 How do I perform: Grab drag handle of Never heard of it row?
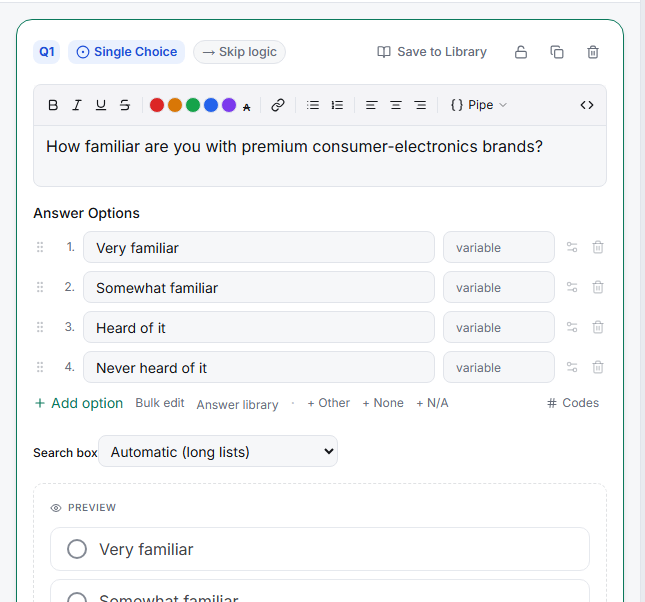pyautogui.click(x=40, y=367)
